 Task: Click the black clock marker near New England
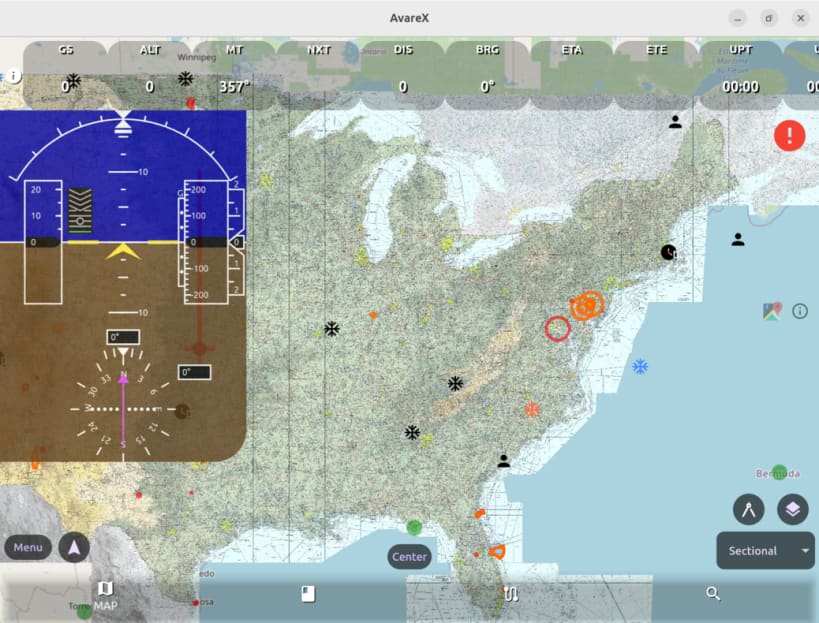tap(669, 252)
